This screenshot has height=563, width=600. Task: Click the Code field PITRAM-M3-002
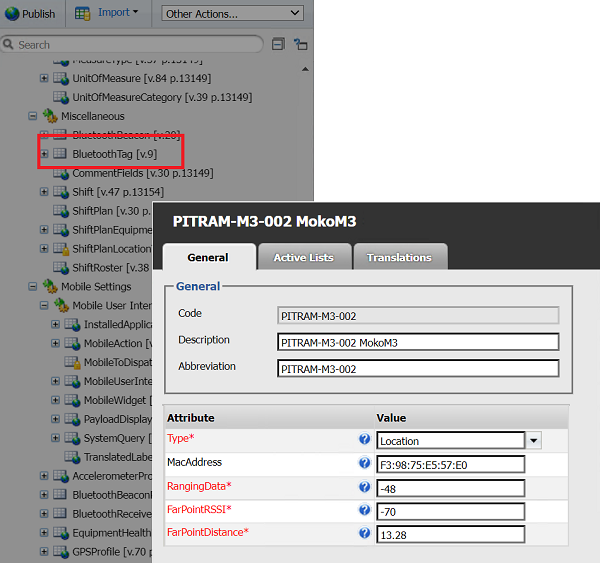[x=418, y=316]
